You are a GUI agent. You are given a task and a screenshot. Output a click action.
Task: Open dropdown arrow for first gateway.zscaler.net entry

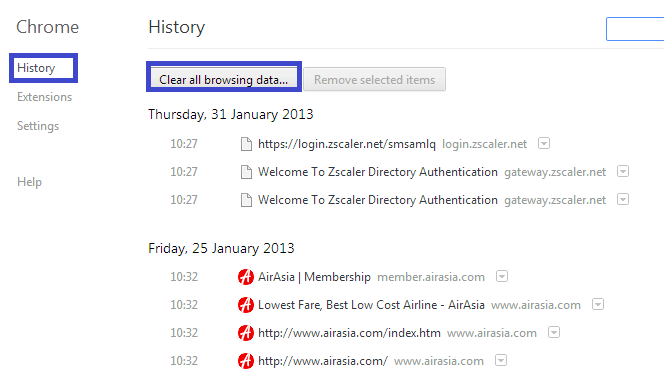click(x=622, y=172)
